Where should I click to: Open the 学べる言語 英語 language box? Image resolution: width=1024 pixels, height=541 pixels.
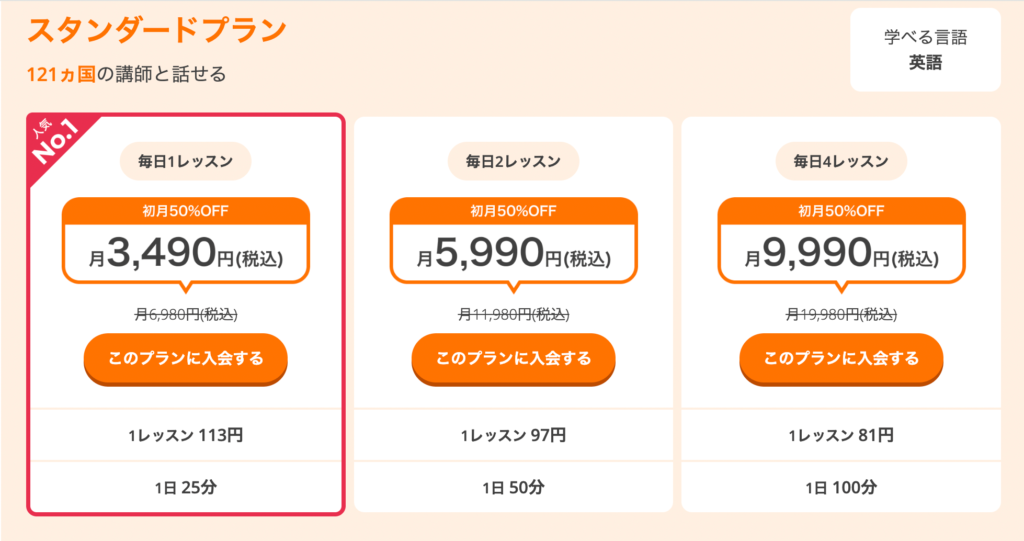click(925, 50)
